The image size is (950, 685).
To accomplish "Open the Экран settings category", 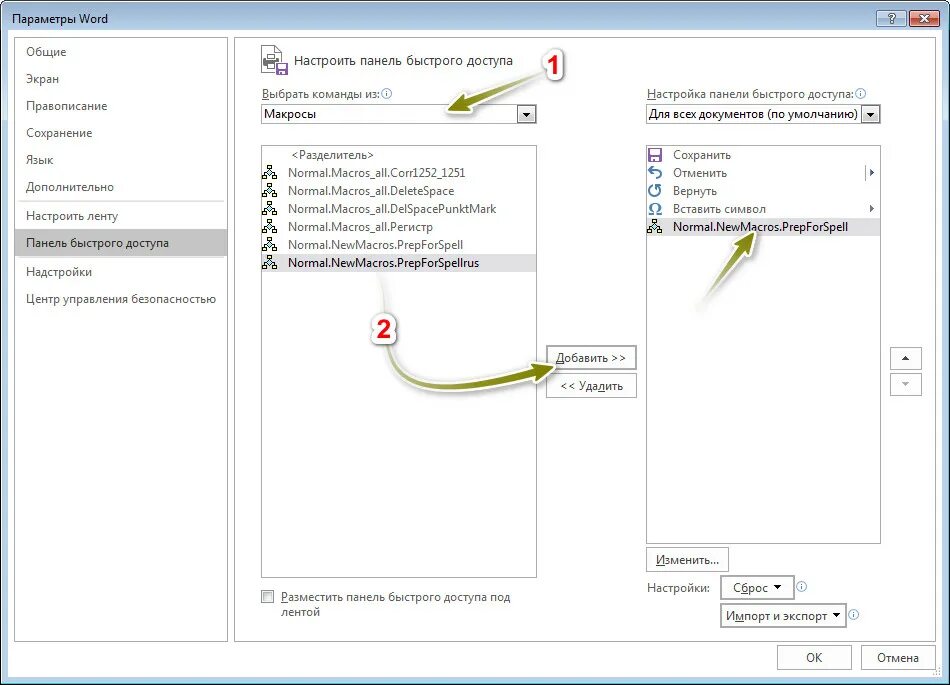I will point(121,79).
